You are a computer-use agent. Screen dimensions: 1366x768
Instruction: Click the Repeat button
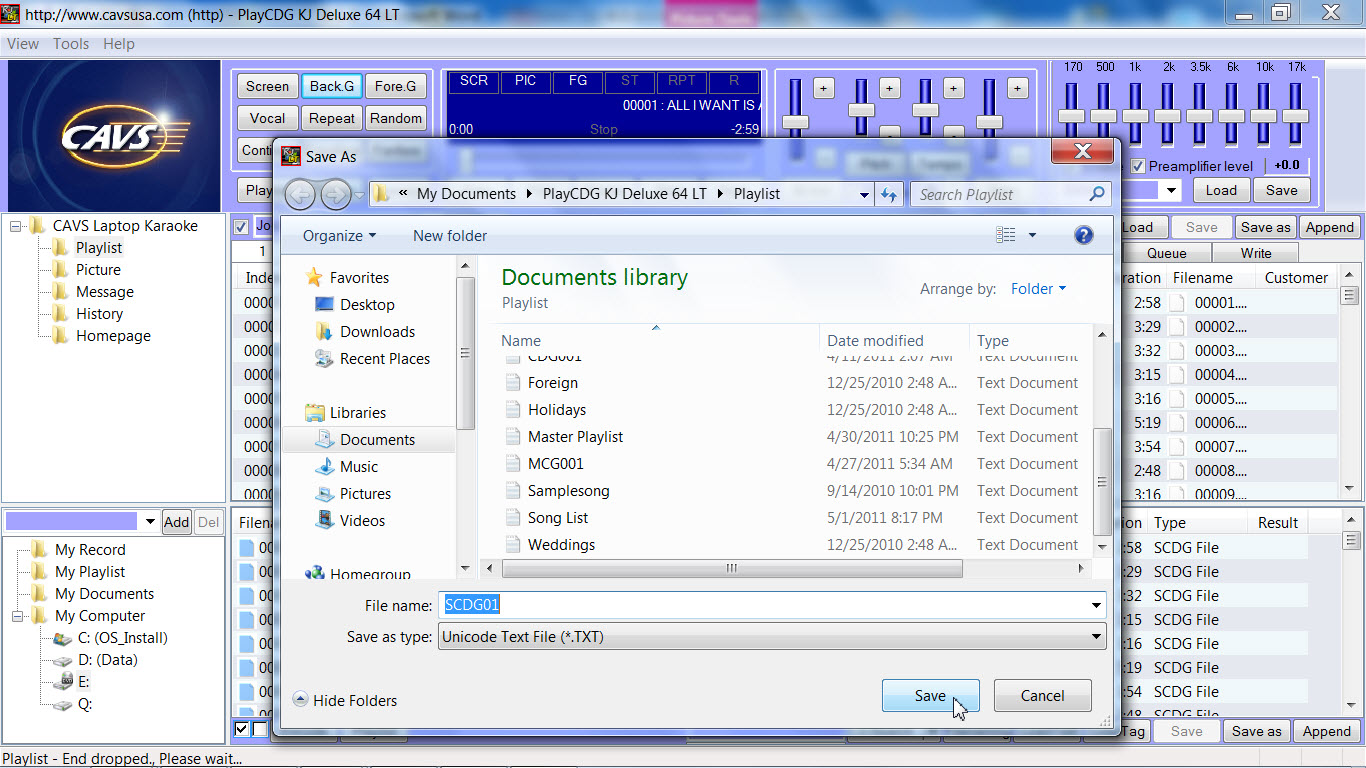tap(332, 118)
